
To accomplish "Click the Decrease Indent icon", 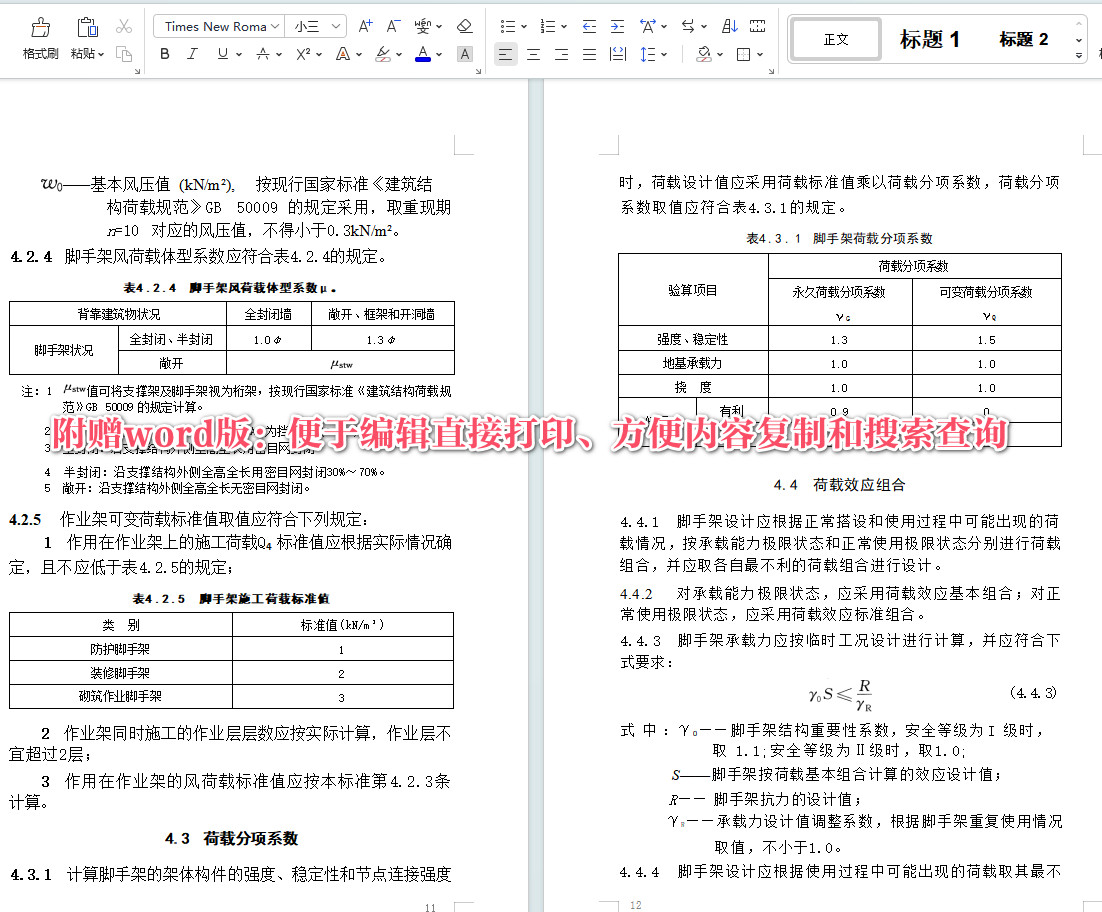I will pos(591,26).
